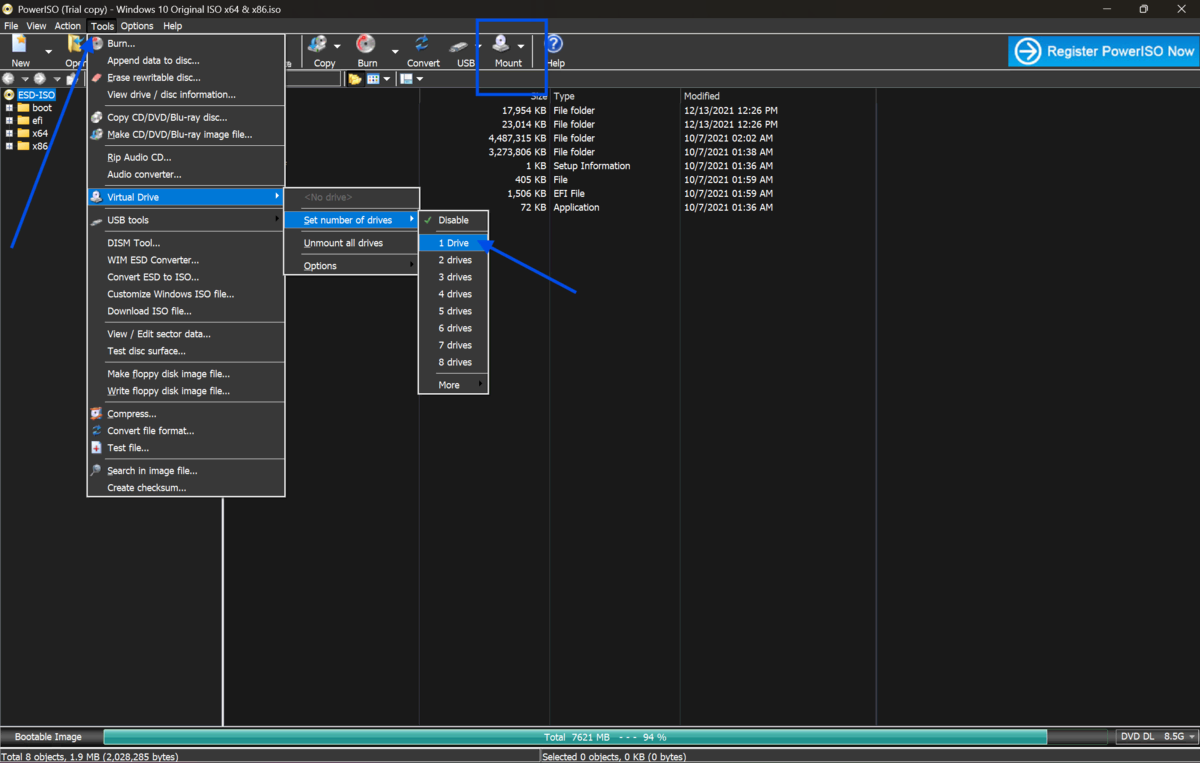Open the DVD DL 8.5G media type dropdown
This screenshot has width=1200, height=763.
pyautogui.click(x=1157, y=736)
